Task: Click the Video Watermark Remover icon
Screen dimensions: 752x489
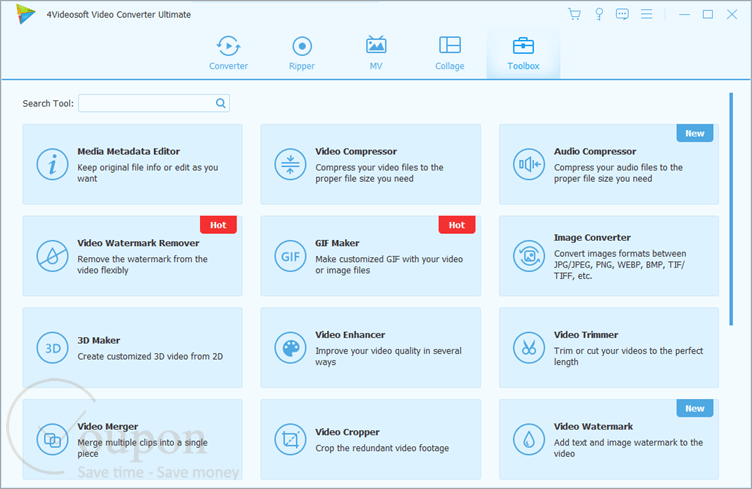Action: click(52, 256)
